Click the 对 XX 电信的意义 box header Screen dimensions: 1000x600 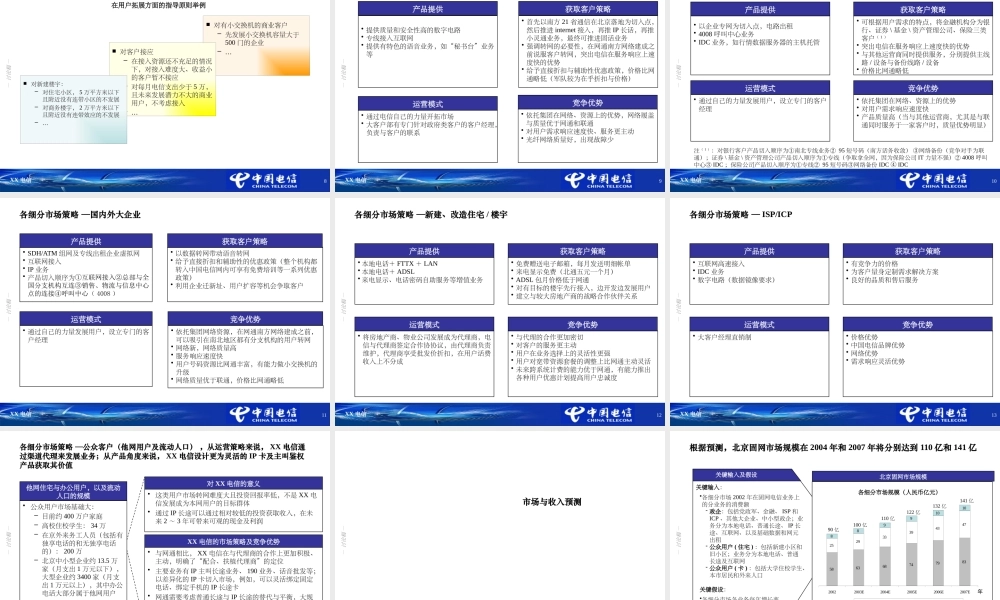pos(233,483)
